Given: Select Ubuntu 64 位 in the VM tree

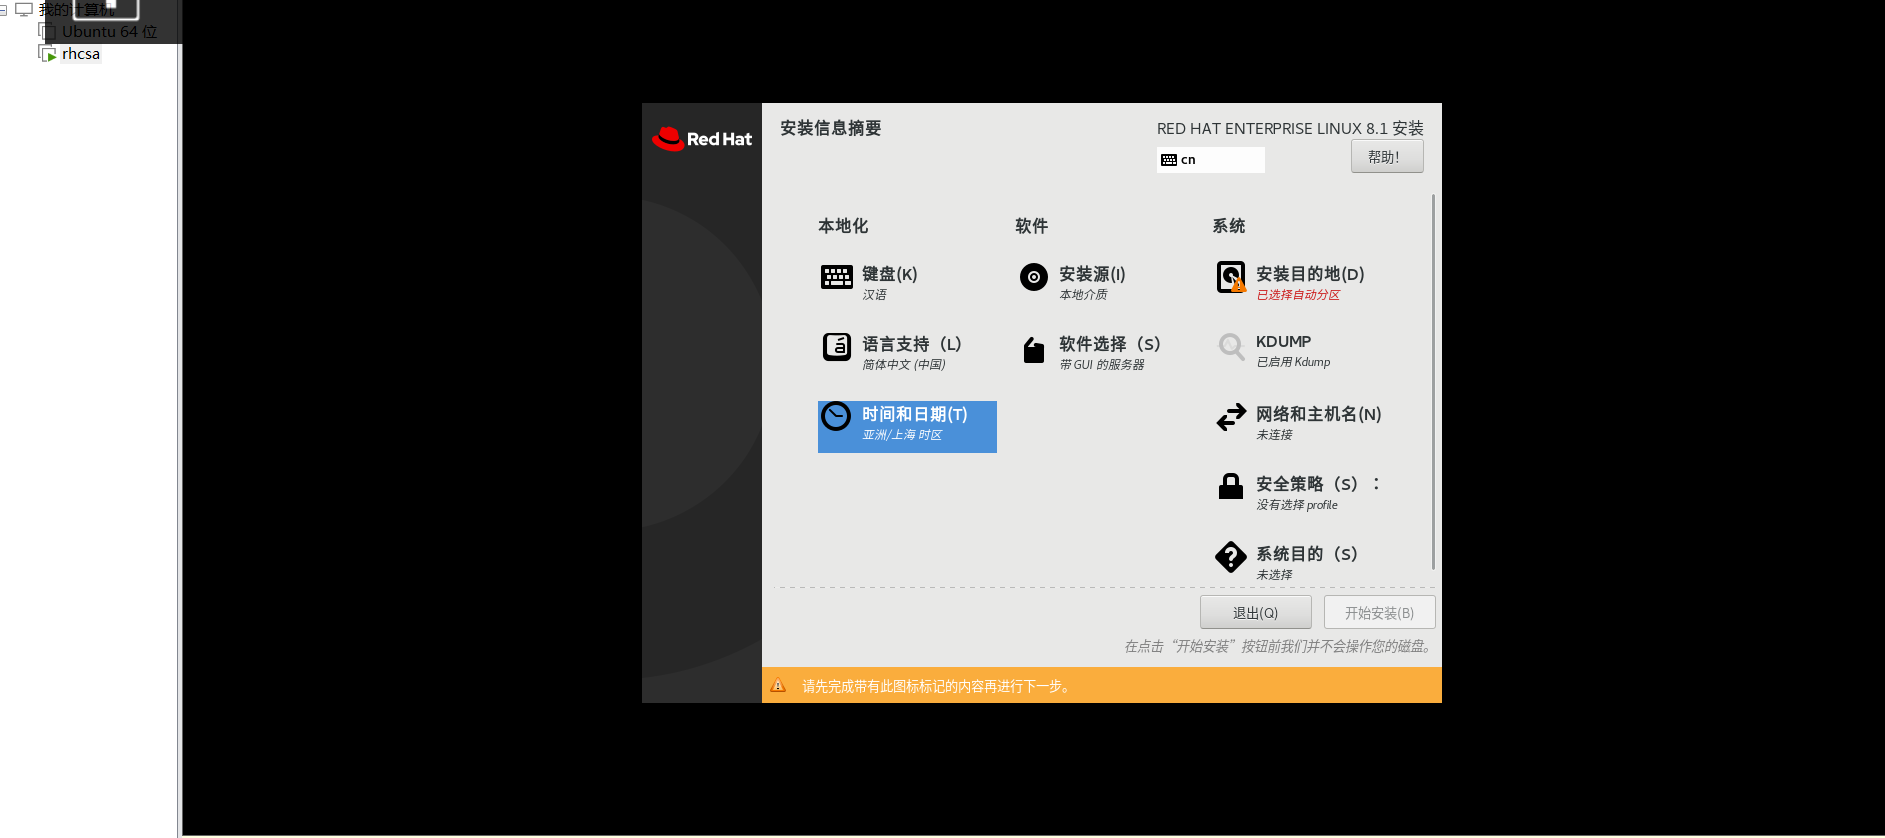Looking at the screenshot, I should pyautogui.click(x=110, y=32).
